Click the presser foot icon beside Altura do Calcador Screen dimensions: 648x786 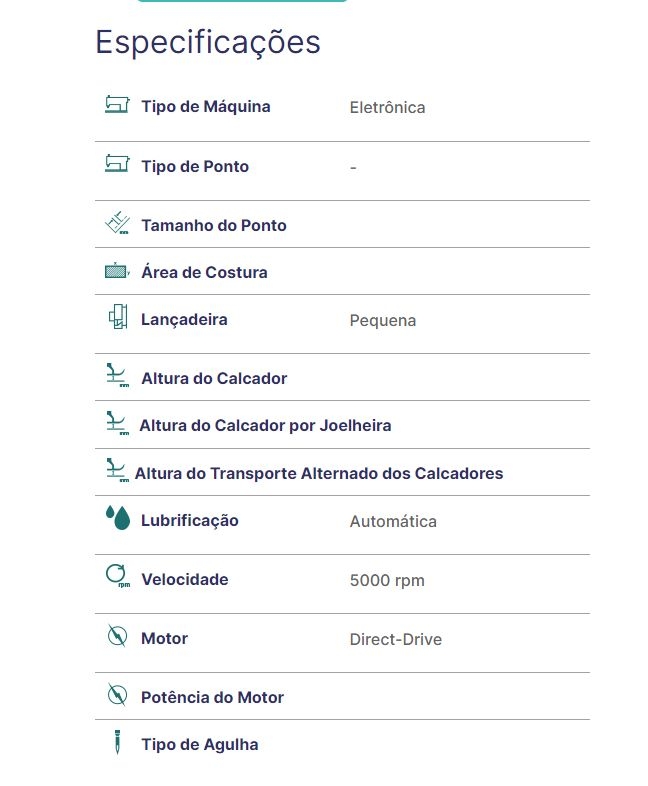coord(117,377)
